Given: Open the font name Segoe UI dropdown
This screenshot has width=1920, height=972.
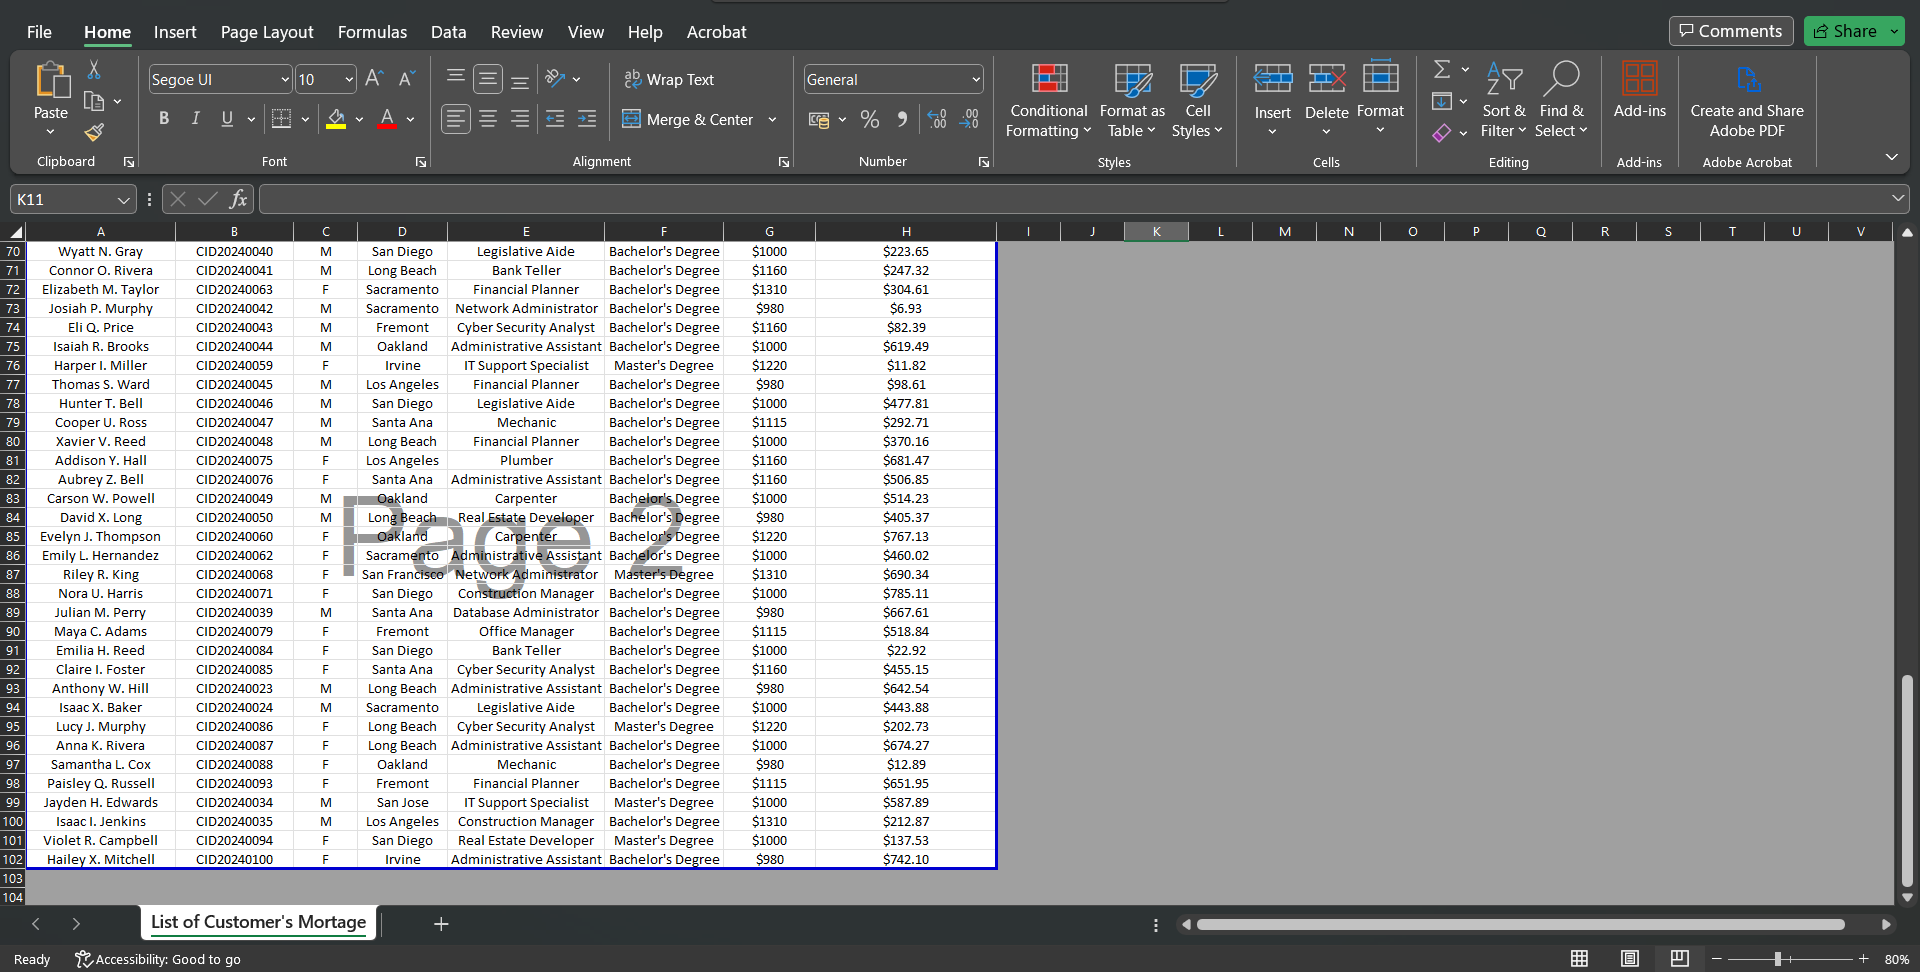Looking at the screenshot, I should click(284, 79).
